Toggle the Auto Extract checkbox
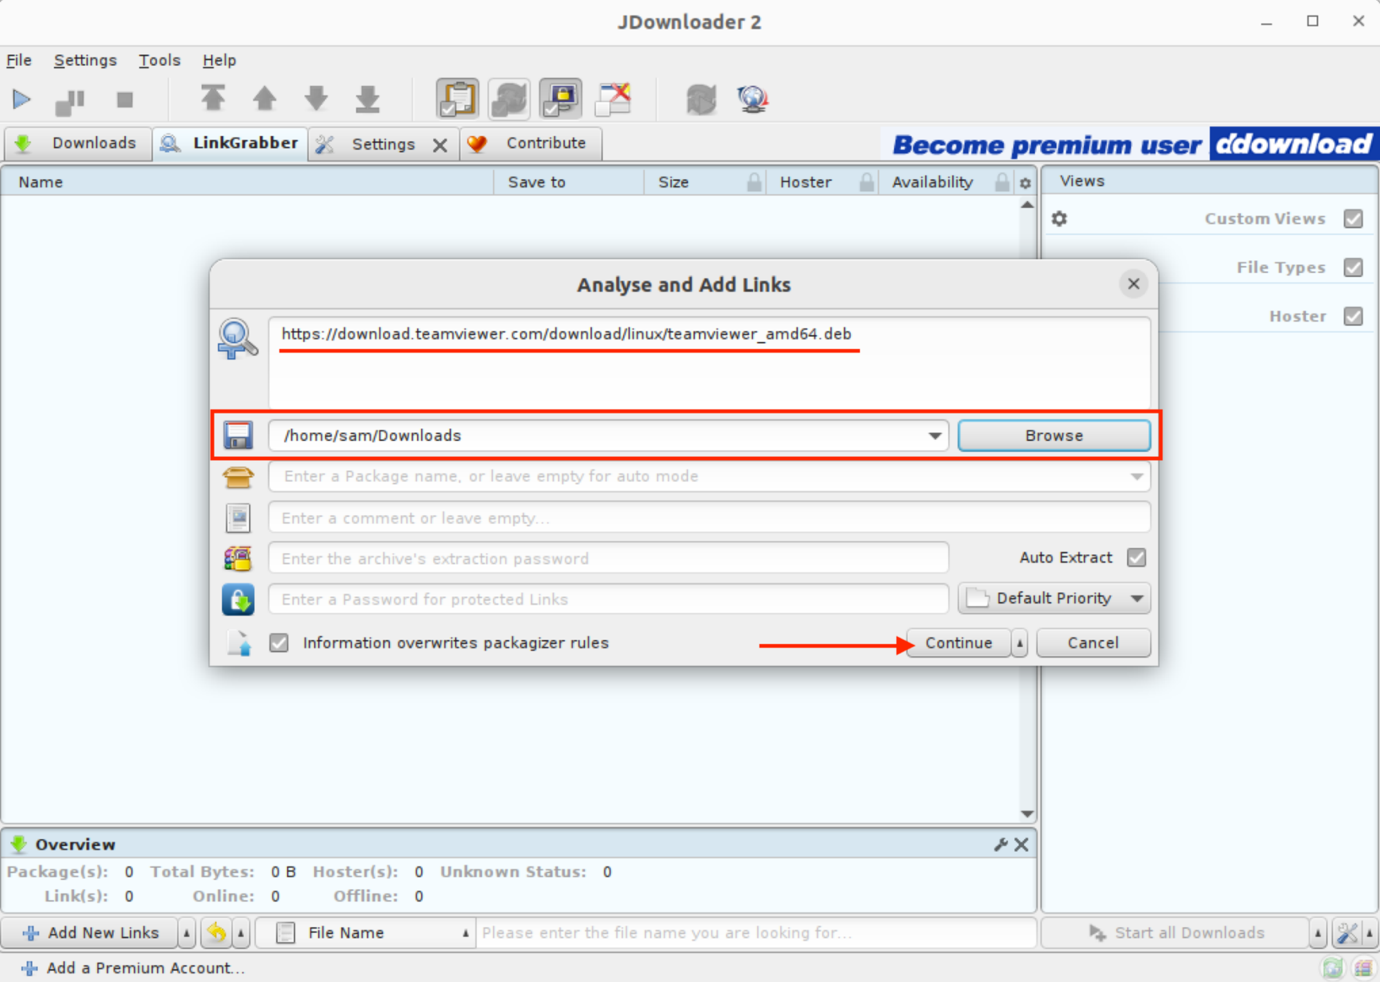Screen dimensions: 1380x982 click(1136, 557)
